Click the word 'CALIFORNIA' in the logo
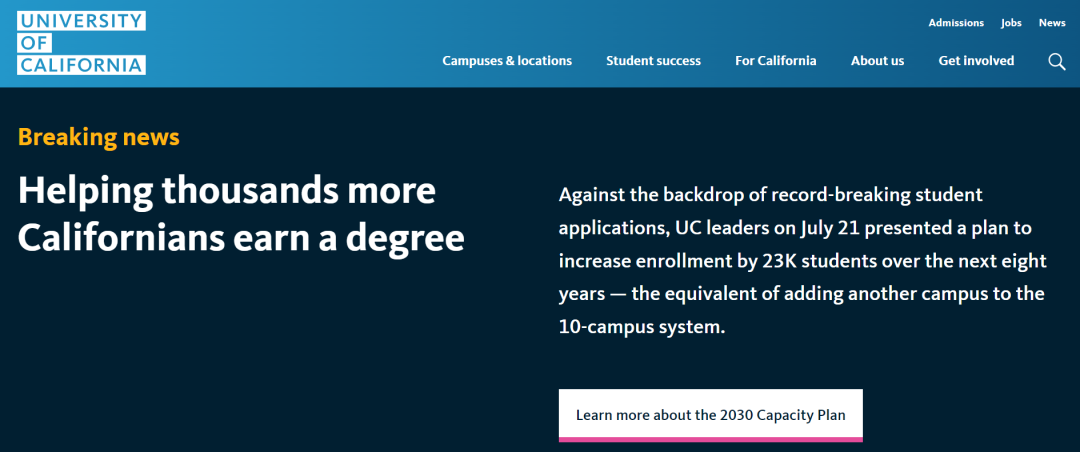 click(81, 65)
